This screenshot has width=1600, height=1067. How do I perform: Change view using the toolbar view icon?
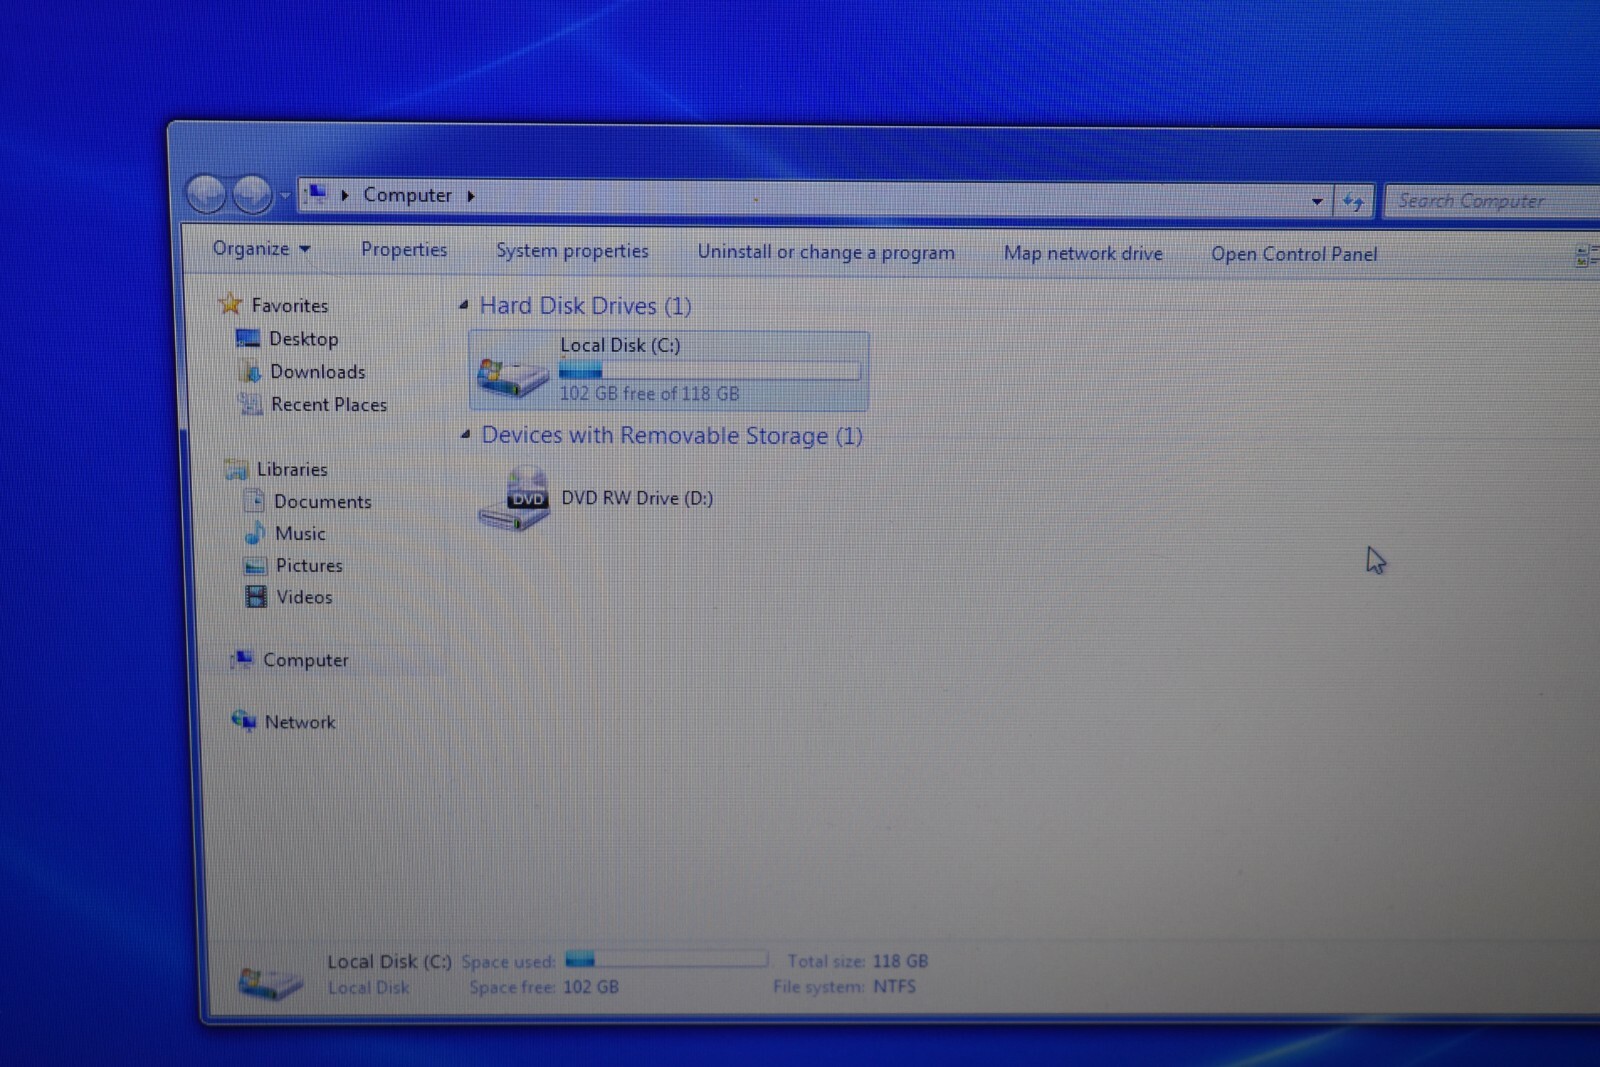(x=1586, y=256)
